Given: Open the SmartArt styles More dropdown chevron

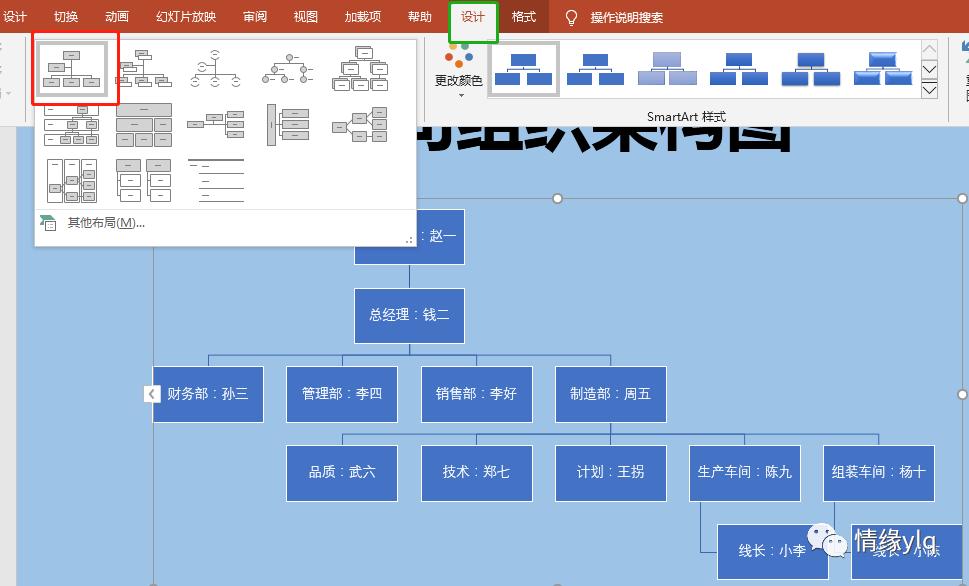Looking at the screenshot, I should click(930, 92).
